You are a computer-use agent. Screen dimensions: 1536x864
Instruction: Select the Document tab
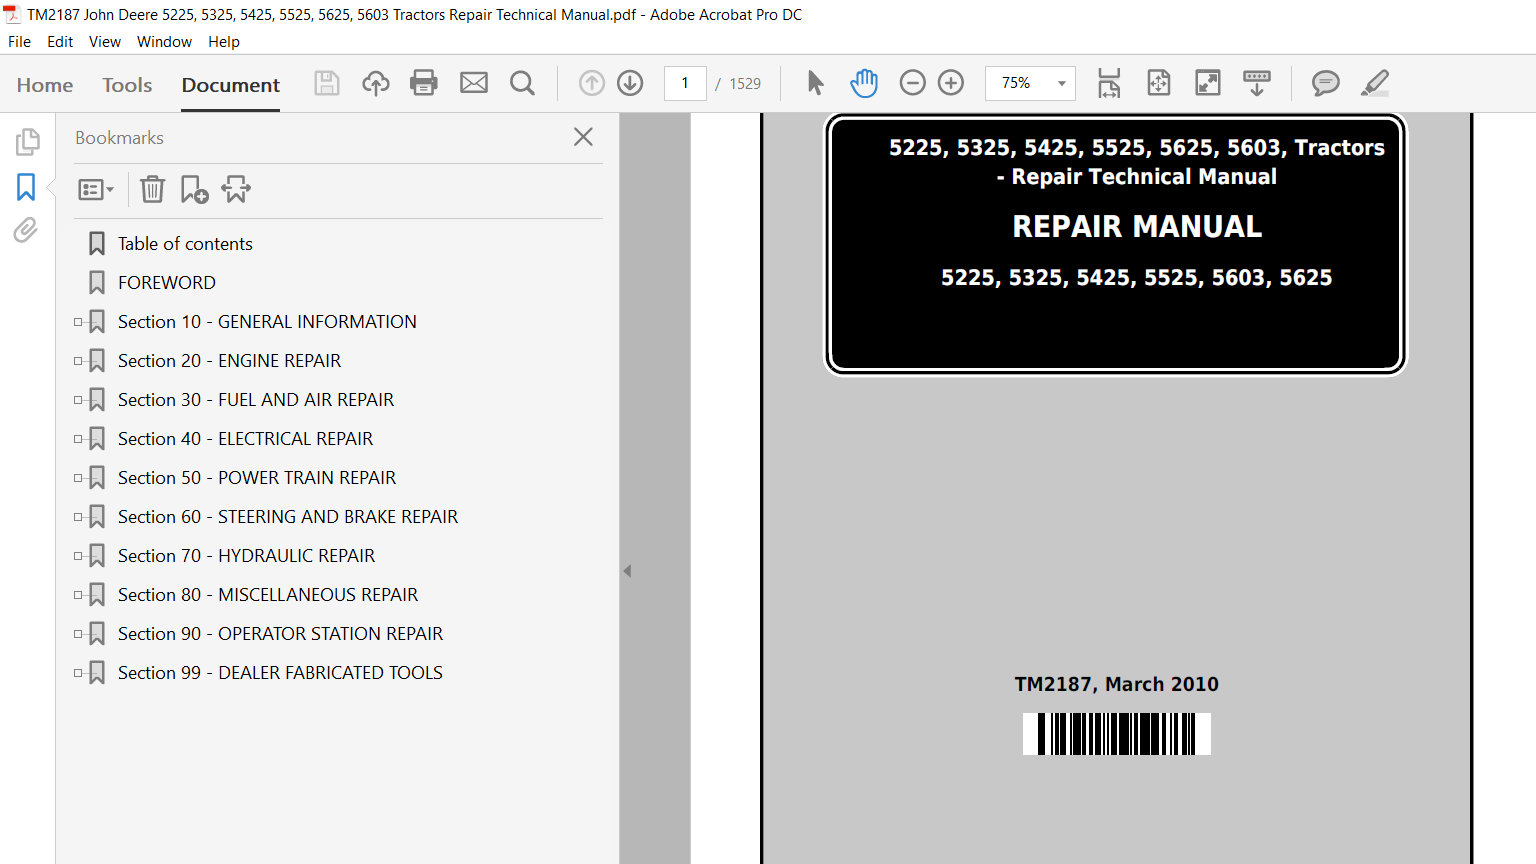tap(231, 85)
